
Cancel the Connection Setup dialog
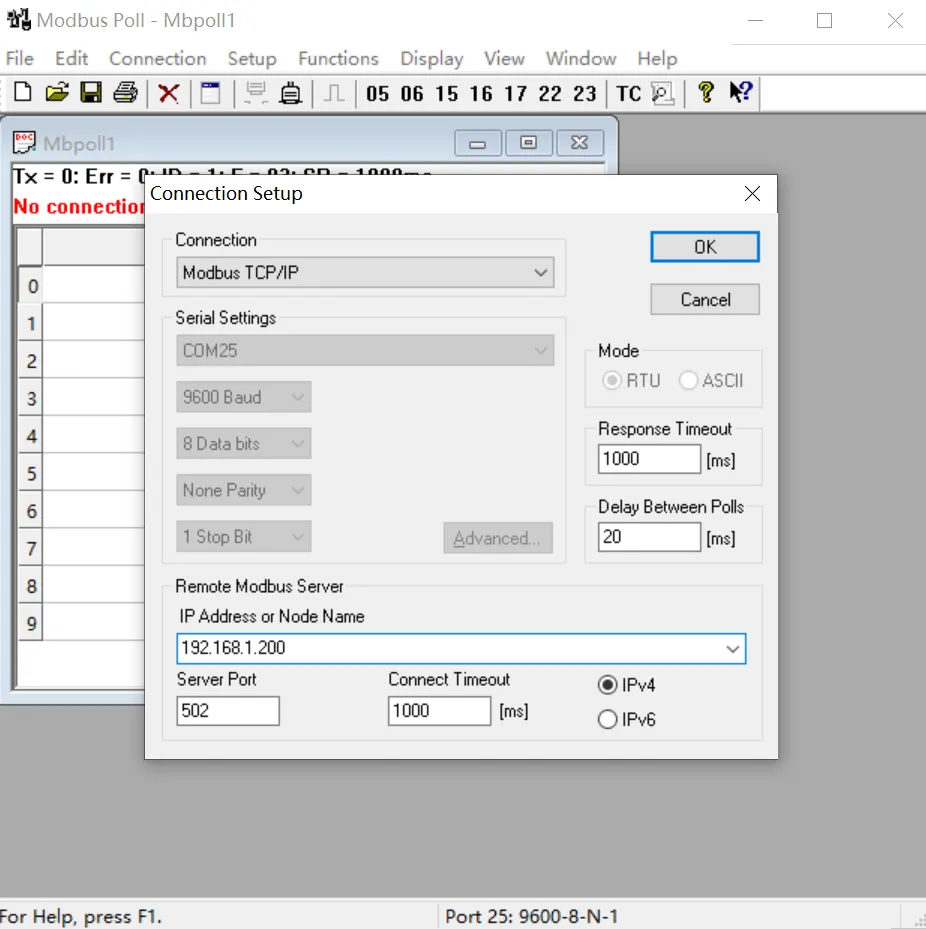click(x=704, y=299)
